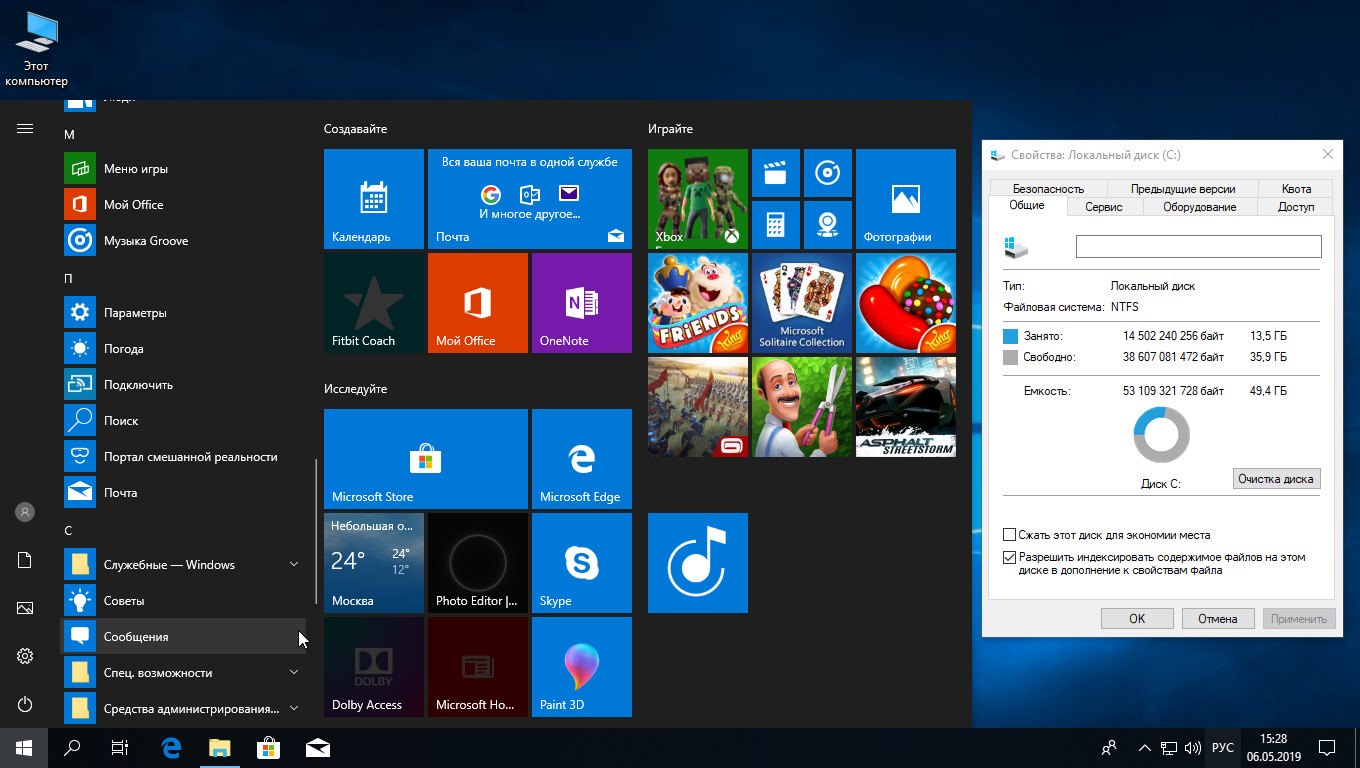
Task: Open taskbar Search magnifier
Action: [x=72, y=747]
